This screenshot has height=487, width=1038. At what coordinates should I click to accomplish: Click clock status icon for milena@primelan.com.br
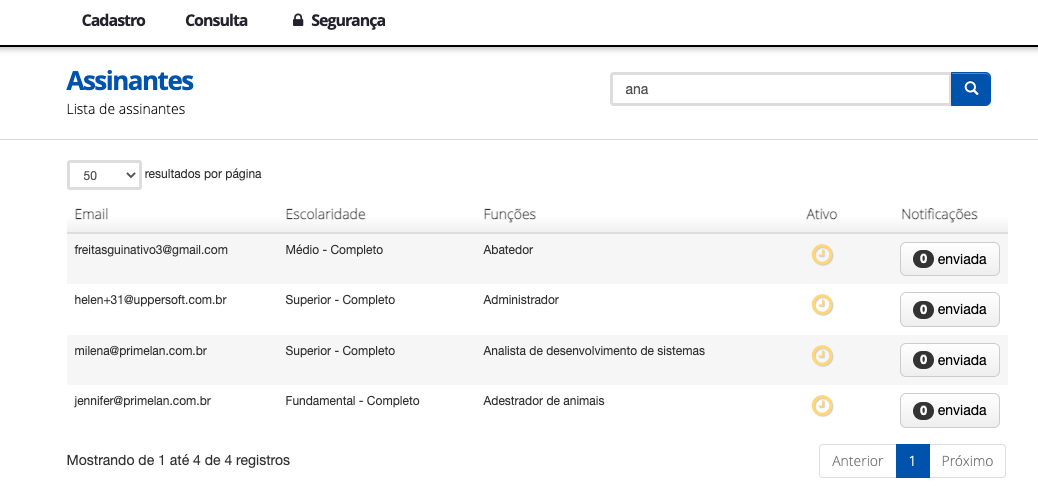822,356
